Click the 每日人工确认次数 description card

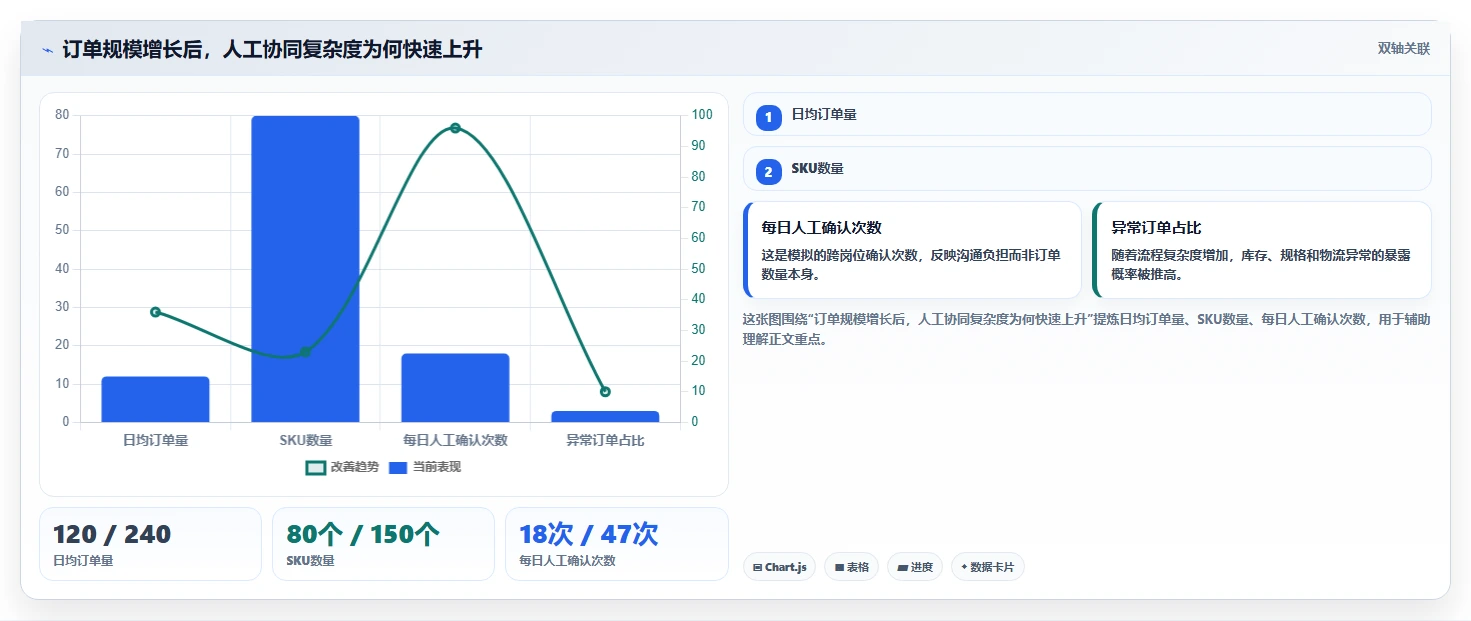point(912,250)
